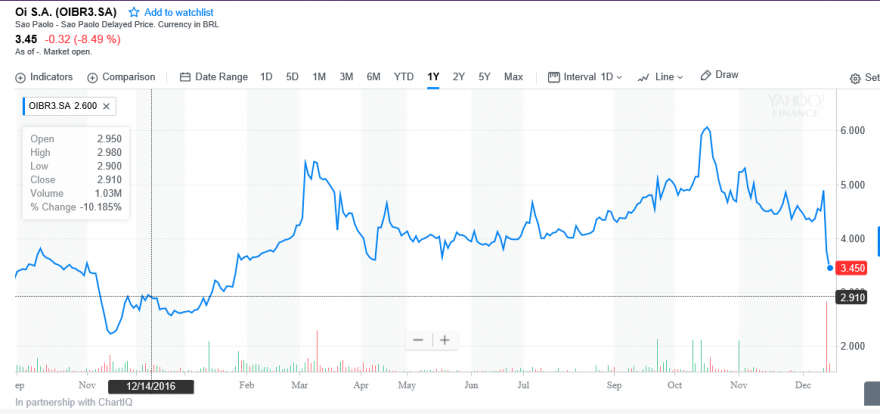The width and height of the screenshot is (880, 414).
Task: Select the 1M time range
Action: [319, 77]
